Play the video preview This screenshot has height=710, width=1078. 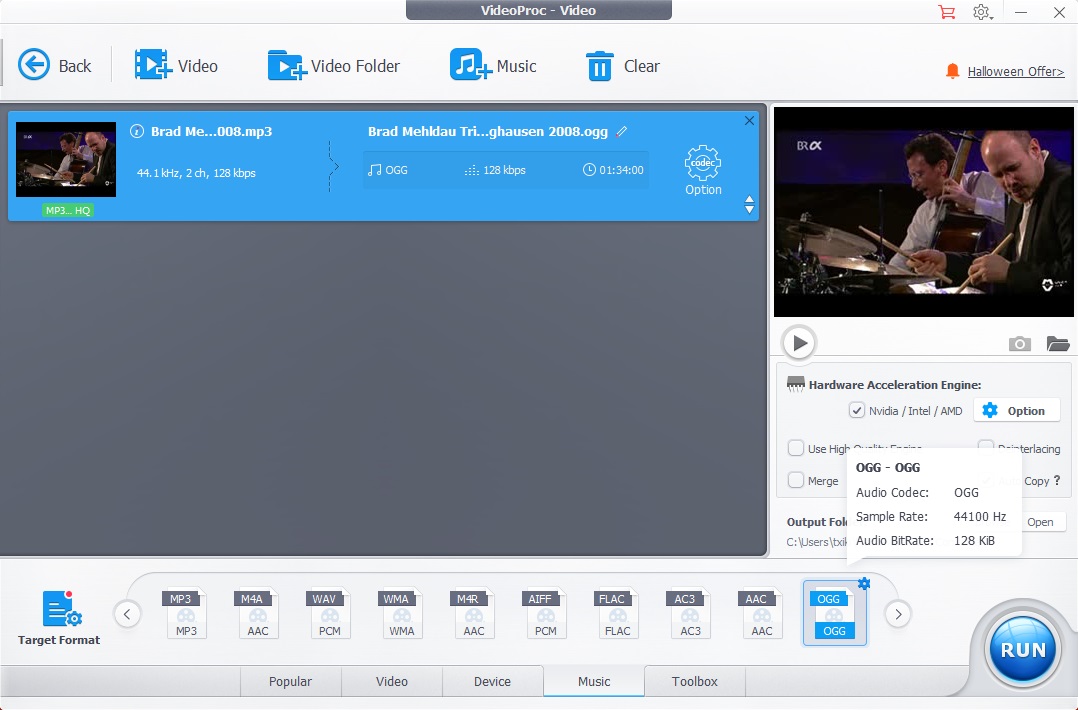(x=798, y=342)
